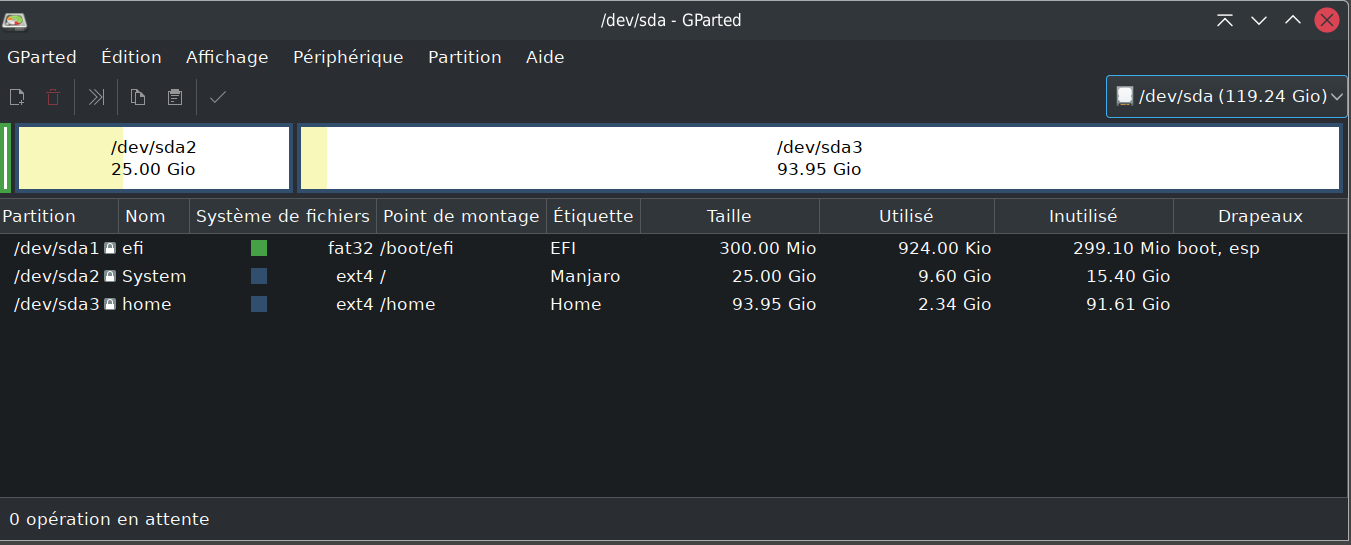Select /dev/sda3 93.95 Gio block in disk map
This screenshot has height=545, width=1351.
(820, 158)
